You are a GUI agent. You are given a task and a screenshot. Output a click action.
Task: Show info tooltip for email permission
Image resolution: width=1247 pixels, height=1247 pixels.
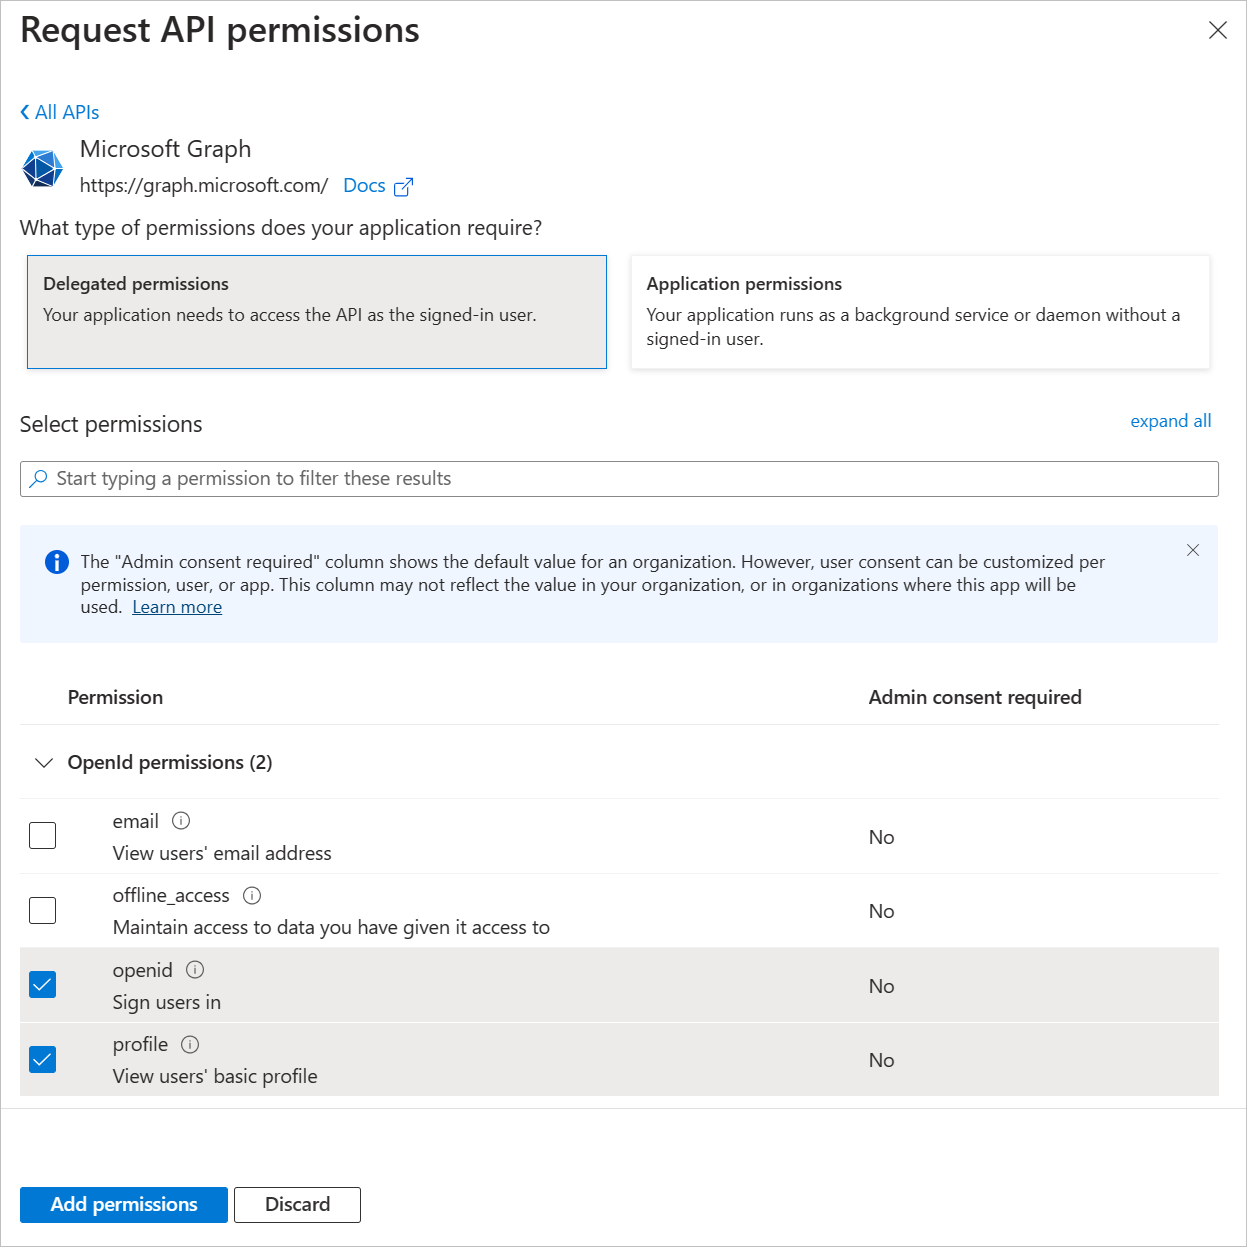(181, 821)
